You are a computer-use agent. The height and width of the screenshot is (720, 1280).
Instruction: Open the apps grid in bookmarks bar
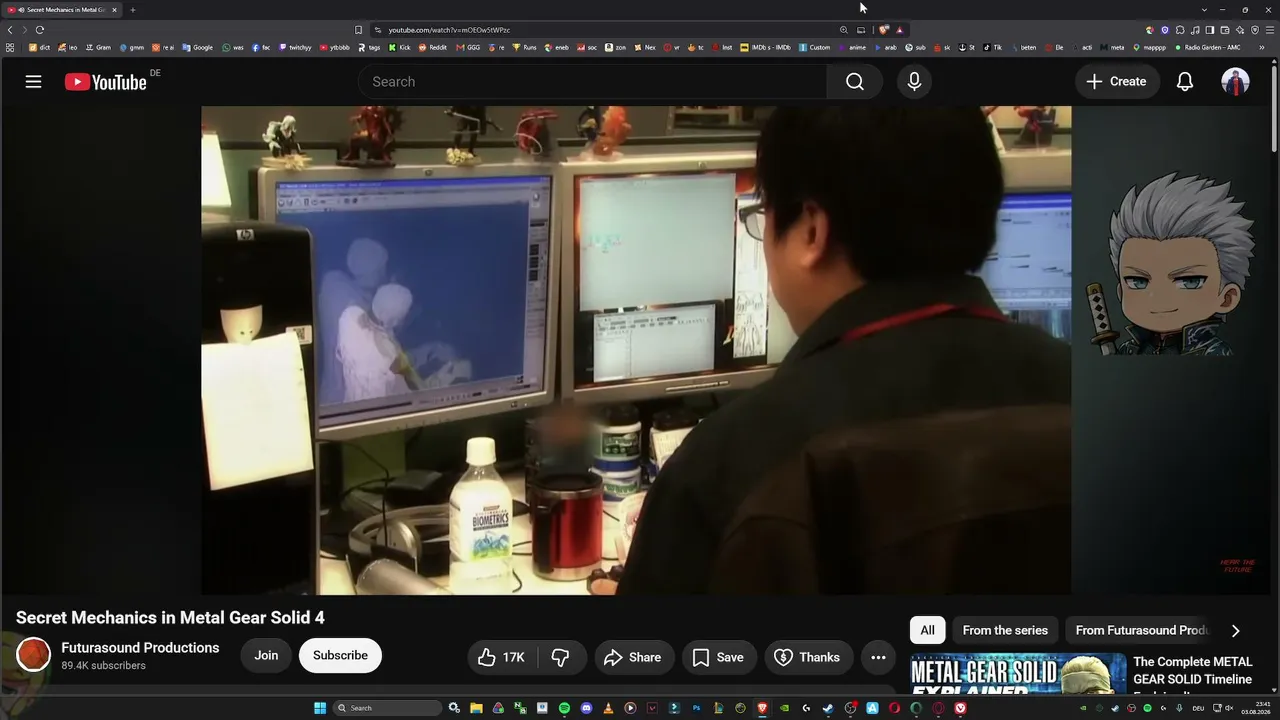click(10, 47)
